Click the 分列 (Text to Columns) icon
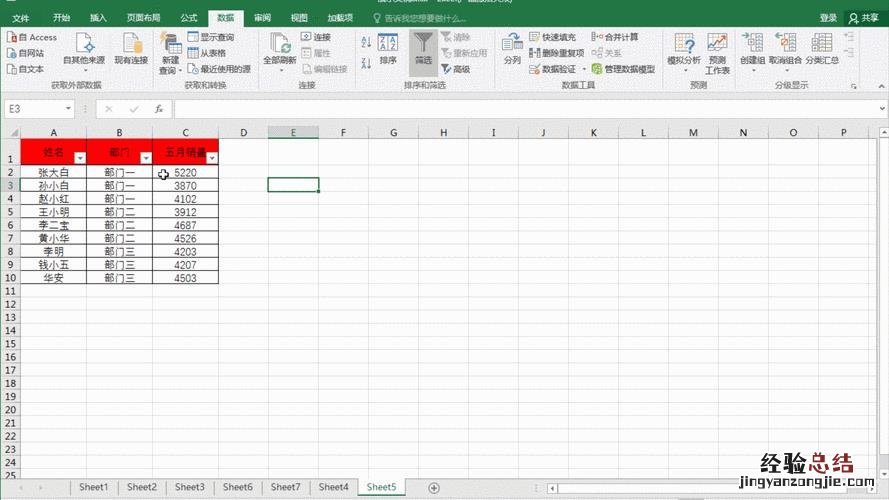This screenshot has width=889, height=500. point(512,46)
